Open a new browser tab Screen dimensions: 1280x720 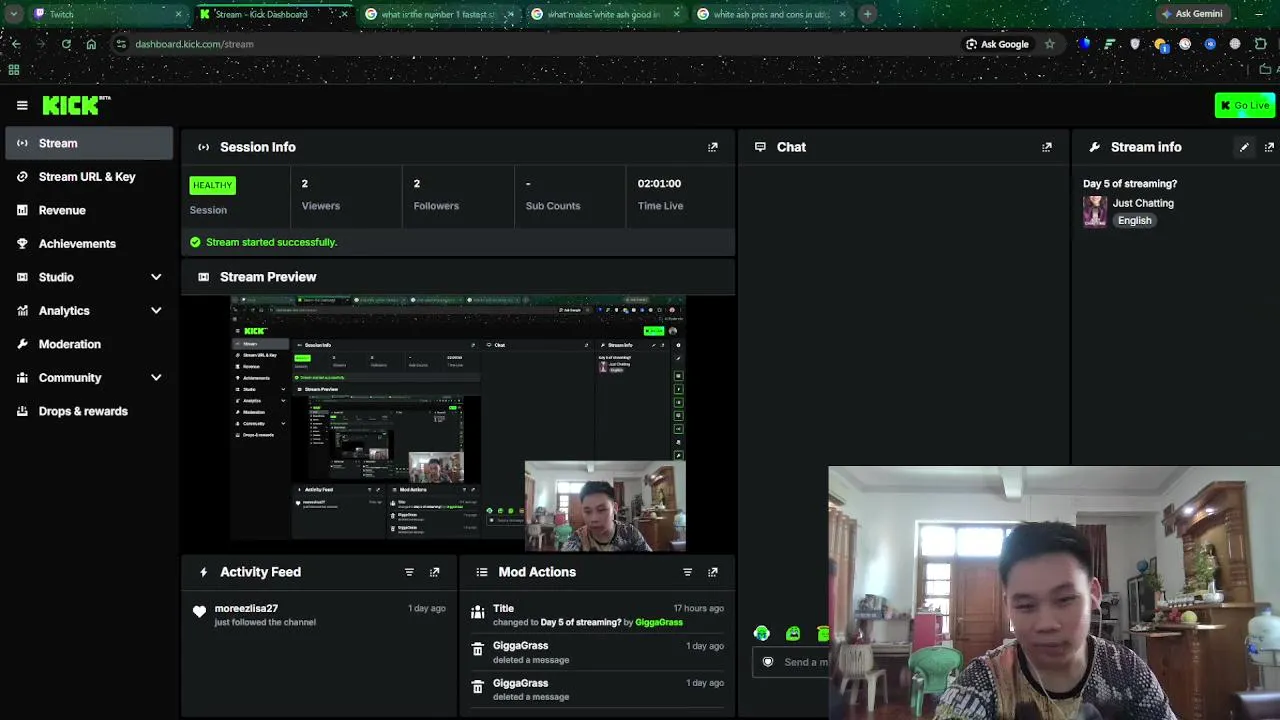click(867, 14)
